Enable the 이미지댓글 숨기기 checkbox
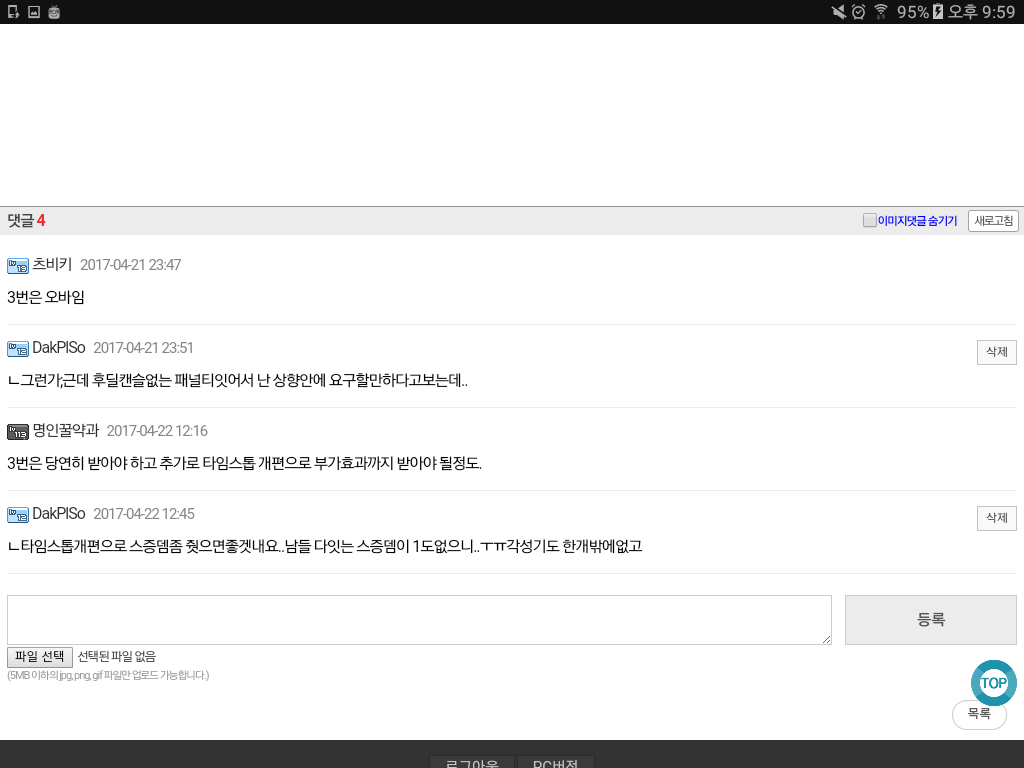This screenshot has width=1024, height=768. (870, 221)
